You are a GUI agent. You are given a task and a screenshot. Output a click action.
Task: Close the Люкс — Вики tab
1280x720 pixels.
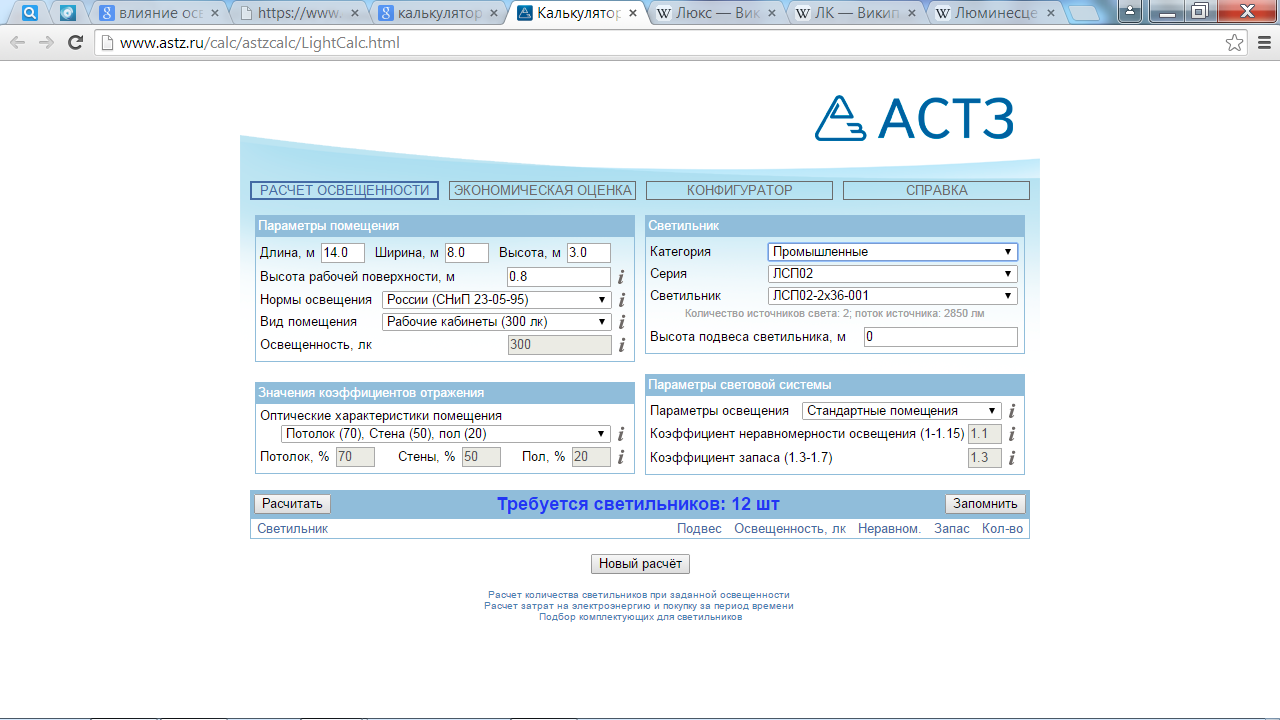coord(773,14)
